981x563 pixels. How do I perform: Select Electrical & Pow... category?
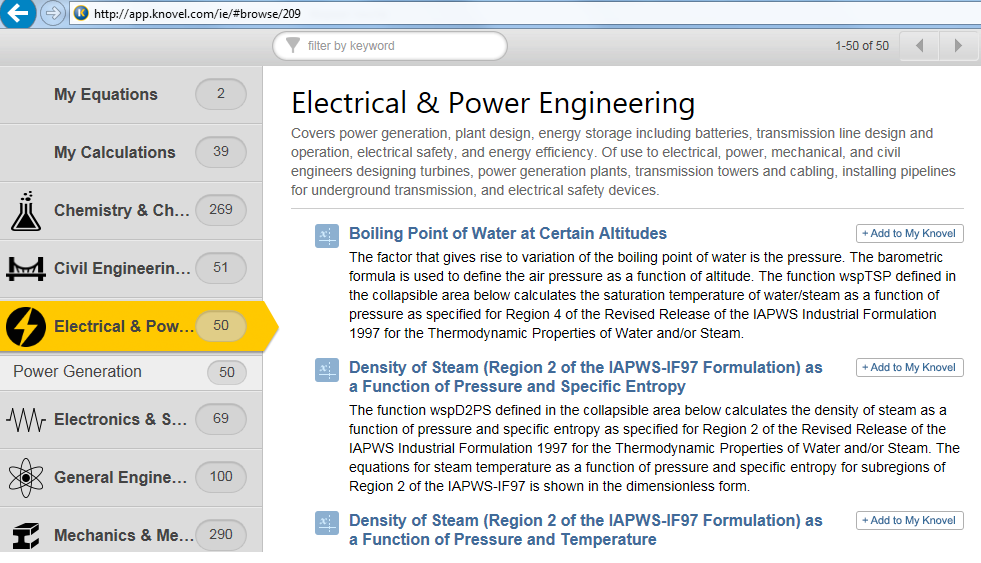(x=138, y=327)
